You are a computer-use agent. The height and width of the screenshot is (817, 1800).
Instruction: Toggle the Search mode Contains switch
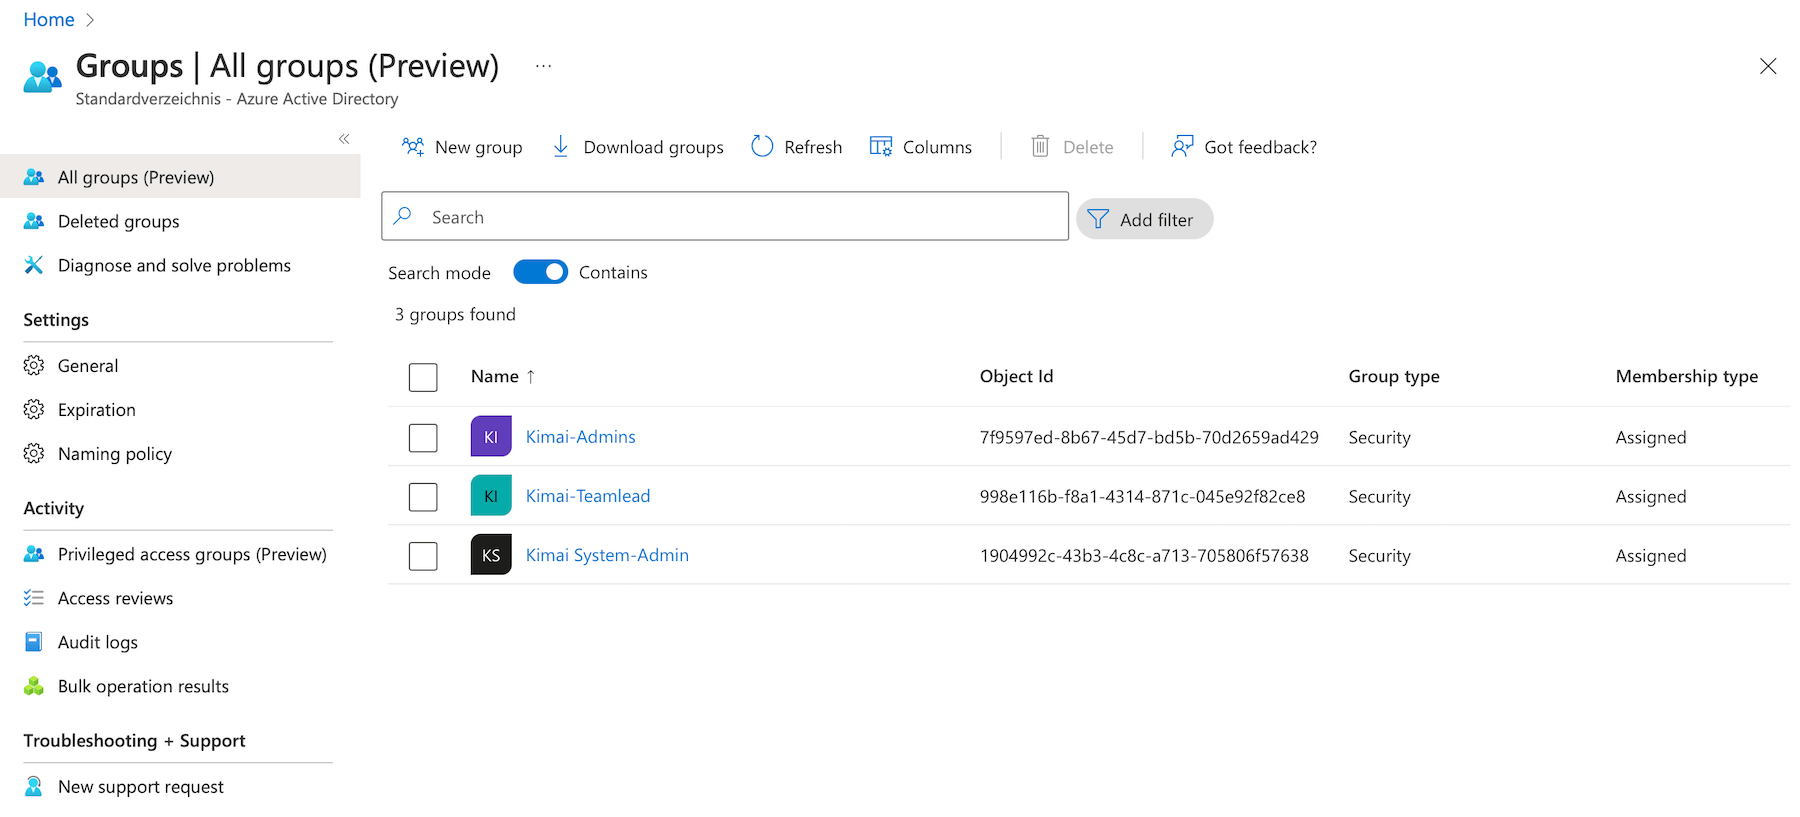click(x=540, y=272)
